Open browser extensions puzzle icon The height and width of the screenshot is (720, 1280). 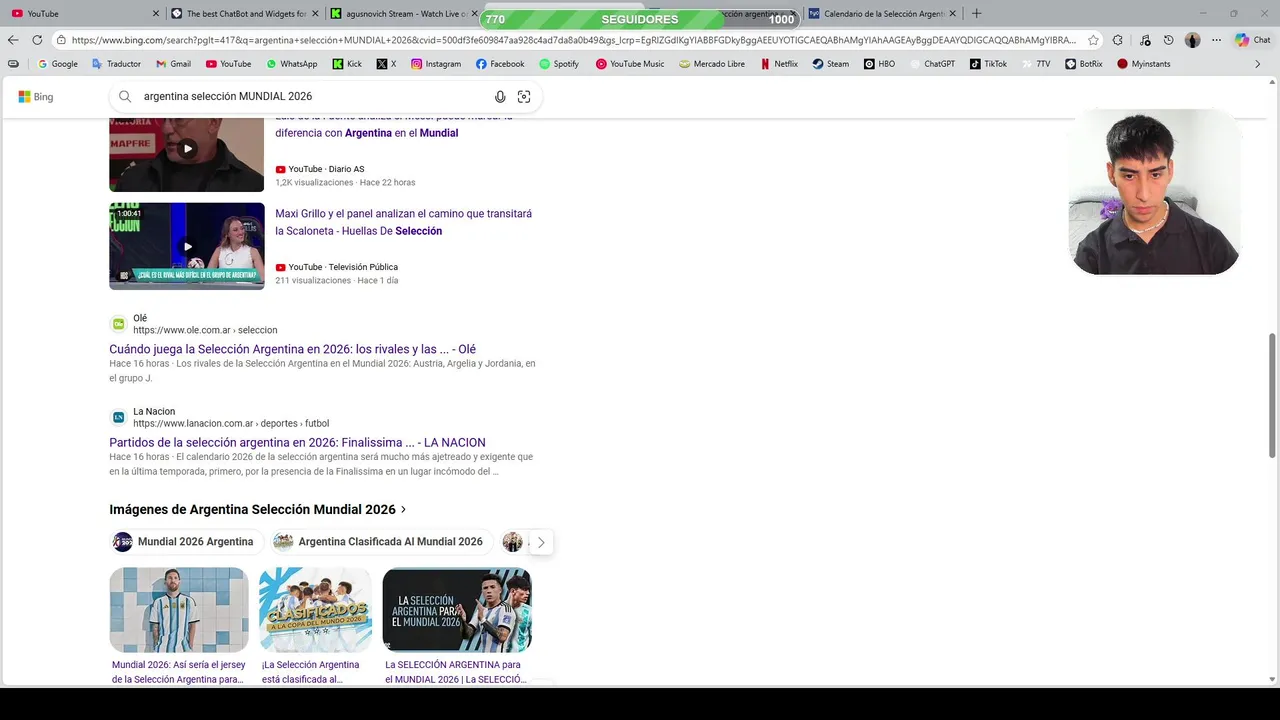pos(1118,40)
